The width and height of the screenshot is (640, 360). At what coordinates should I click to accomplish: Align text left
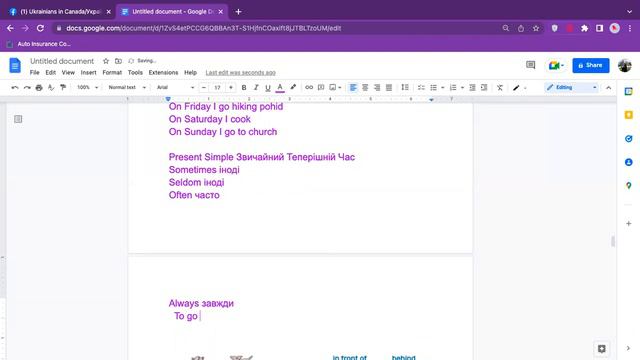coord(353,87)
